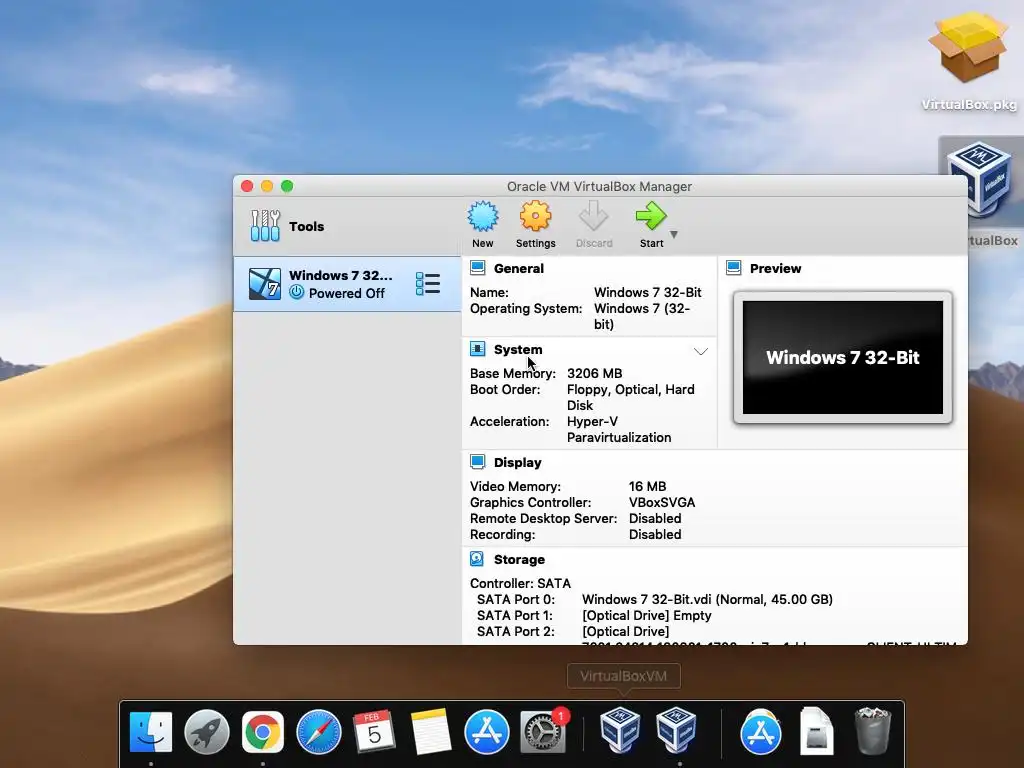The height and width of the screenshot is (768, 1024).
Task: Open Notes from the dock
Action: (430, 731)
